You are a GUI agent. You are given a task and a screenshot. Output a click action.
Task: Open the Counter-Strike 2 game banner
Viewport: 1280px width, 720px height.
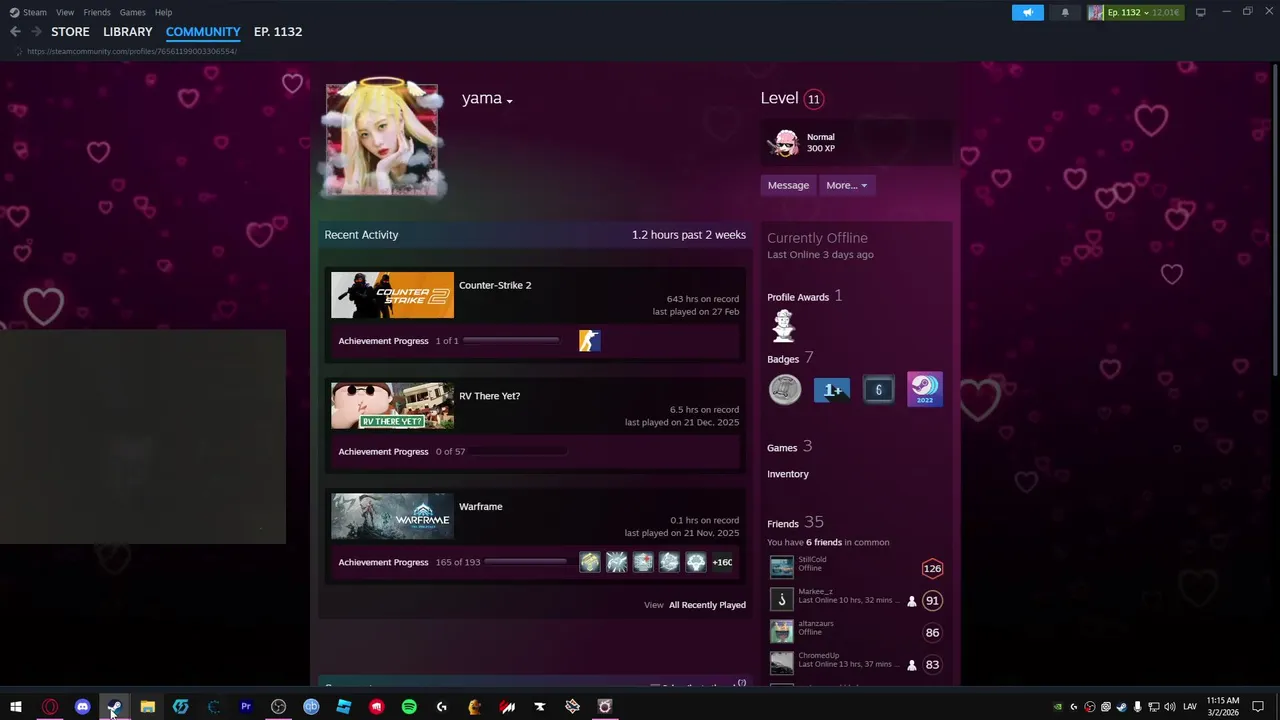pos(392,295)
